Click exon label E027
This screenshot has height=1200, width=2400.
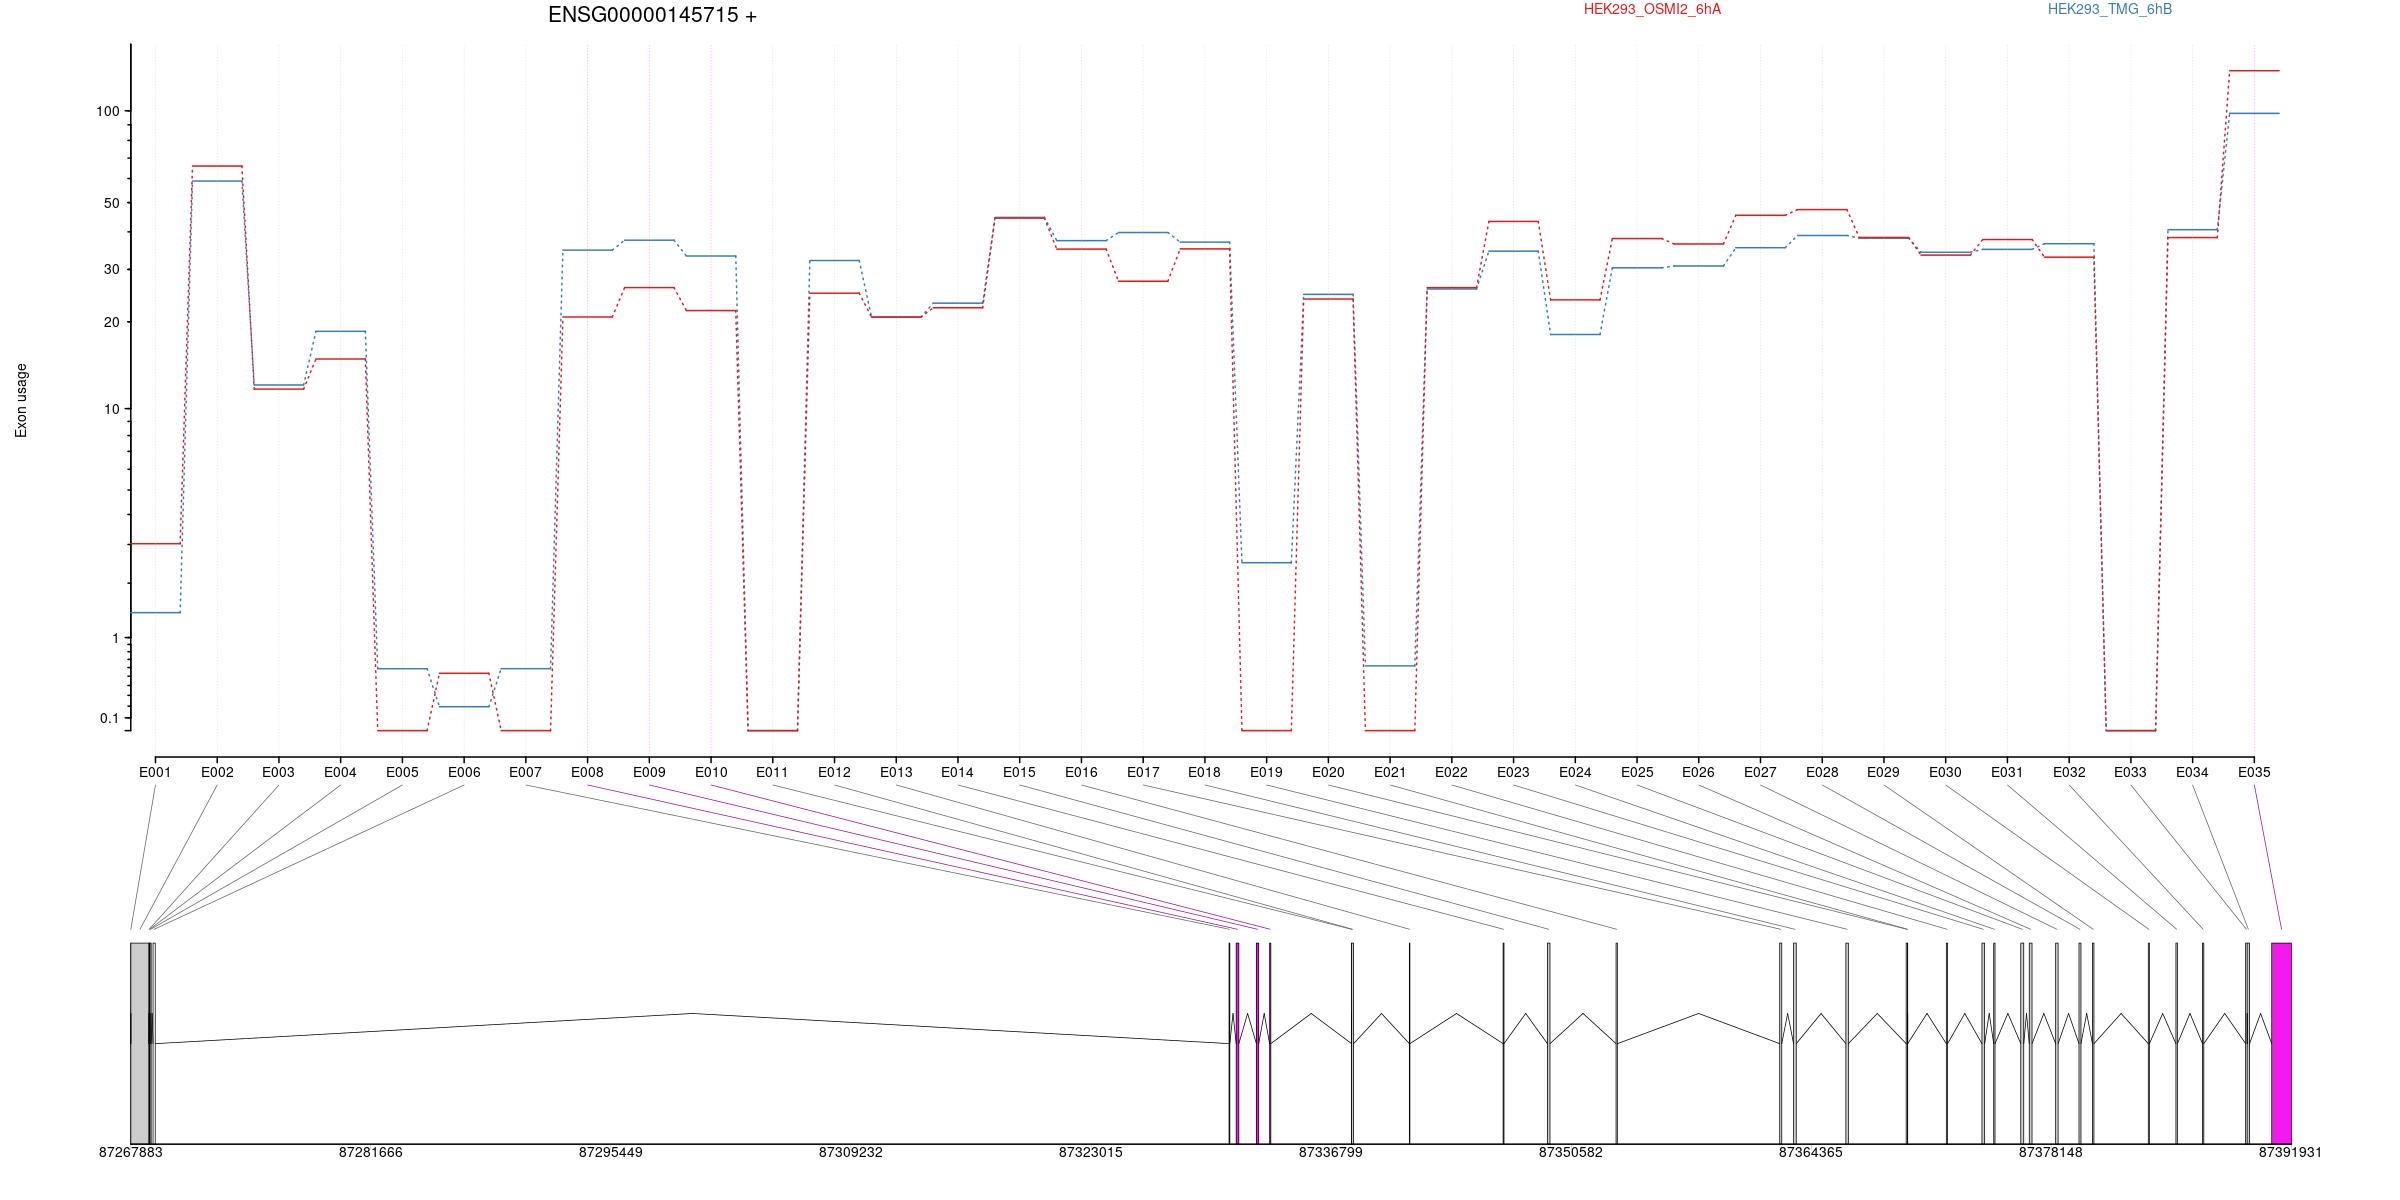pyautogui.click(x=1760, y=772)
